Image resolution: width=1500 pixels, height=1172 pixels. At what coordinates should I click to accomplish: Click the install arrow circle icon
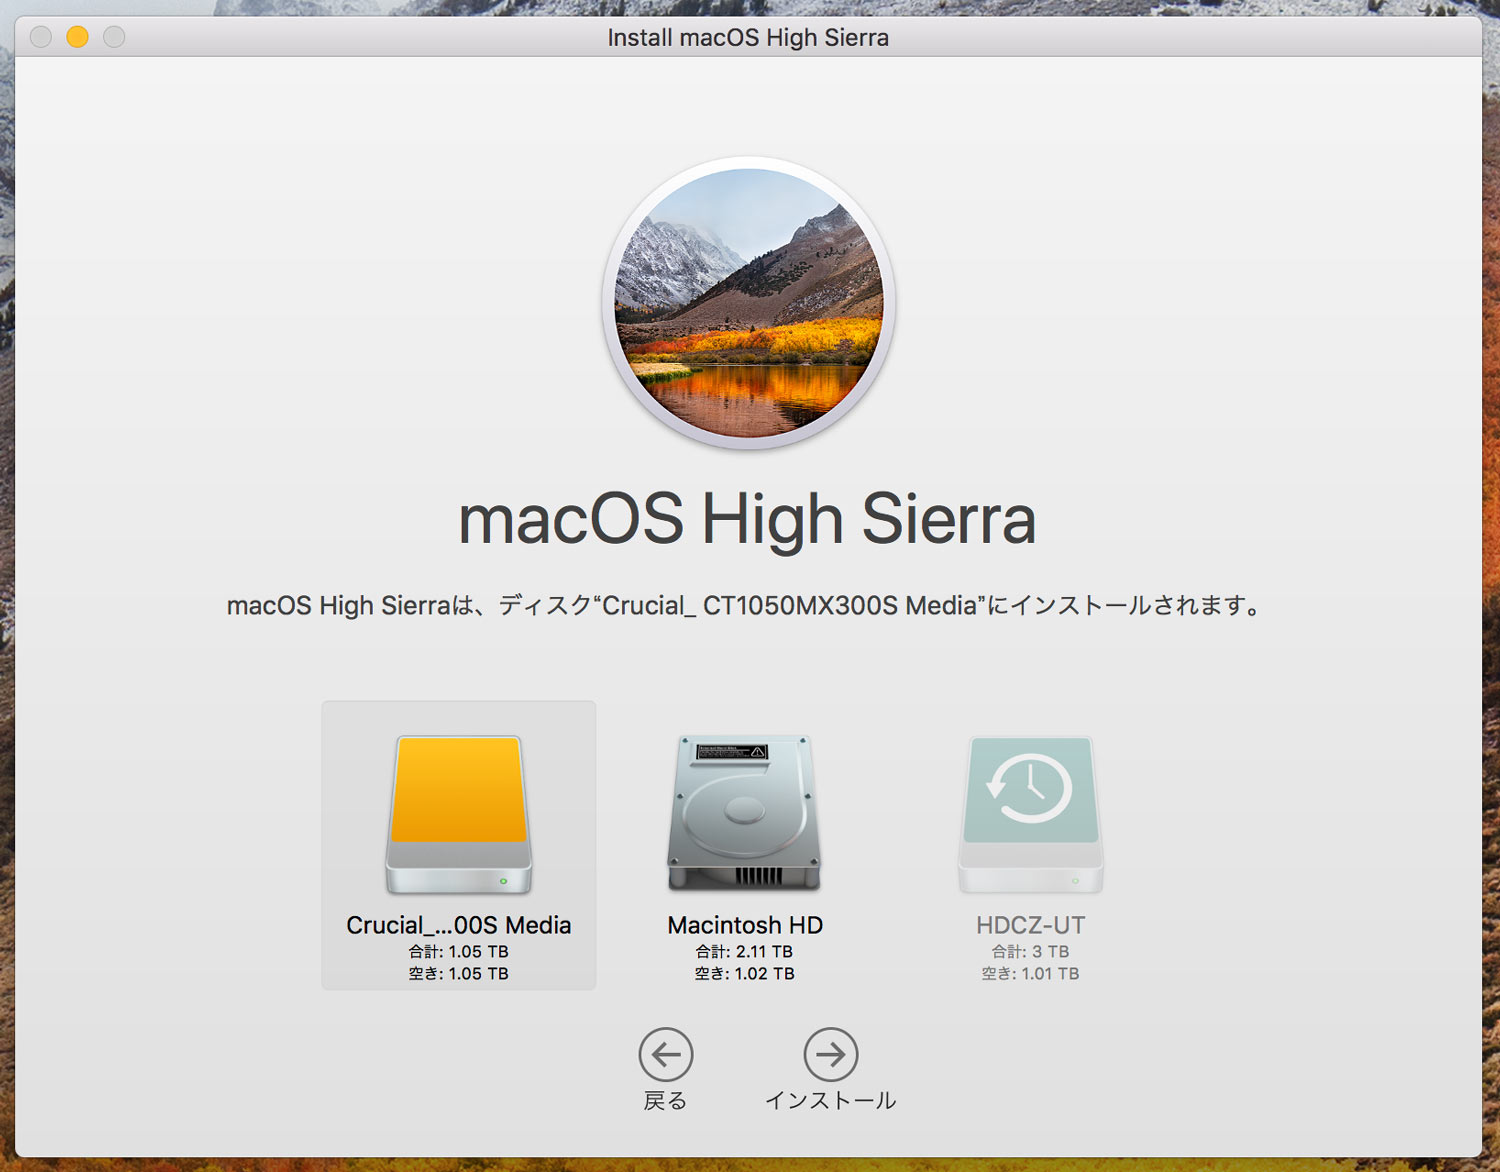point(831,1054)
